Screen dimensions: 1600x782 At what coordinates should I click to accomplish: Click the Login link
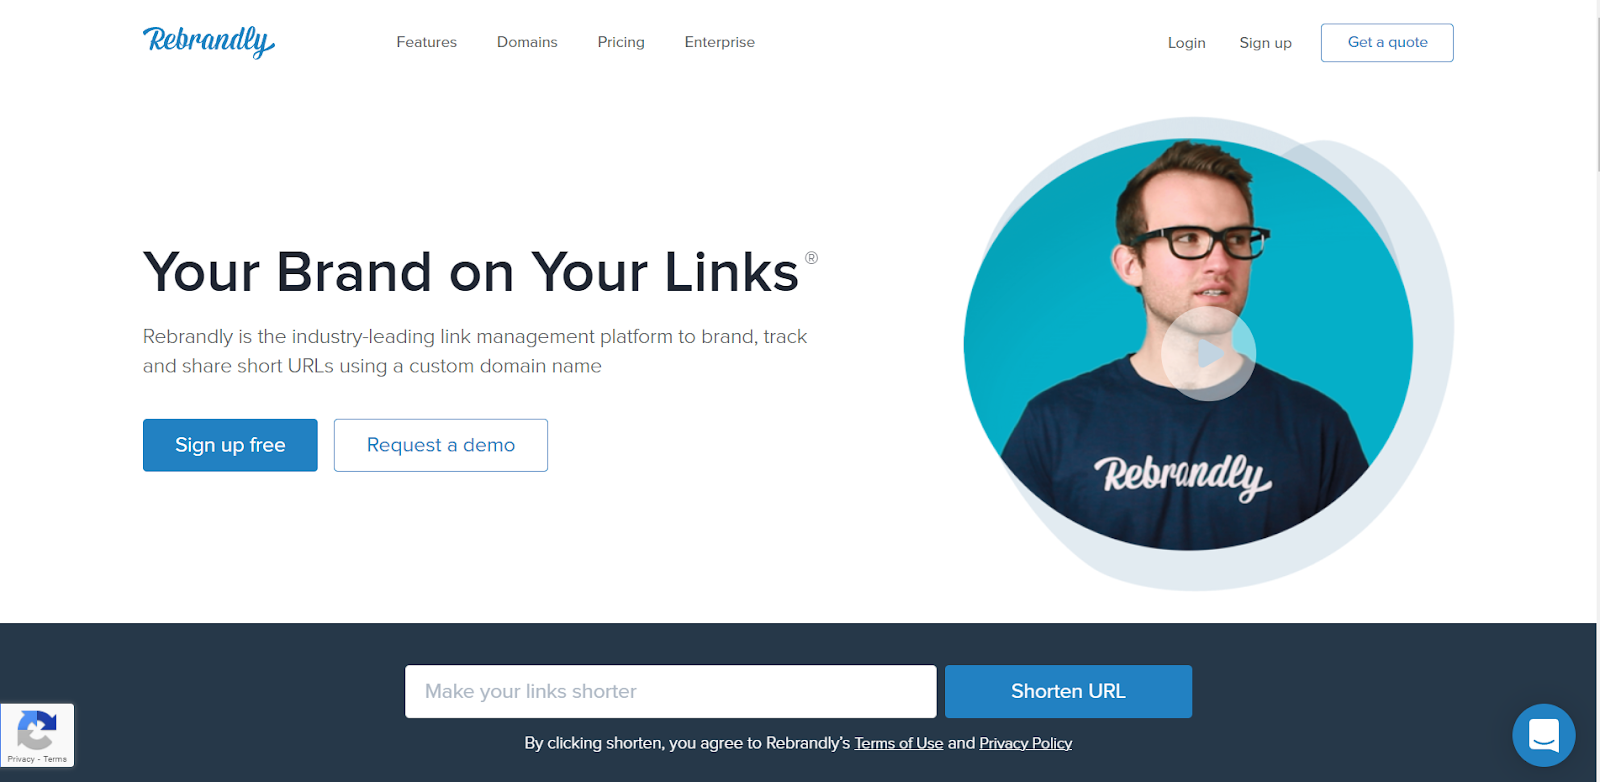[x=1186, y=43]
